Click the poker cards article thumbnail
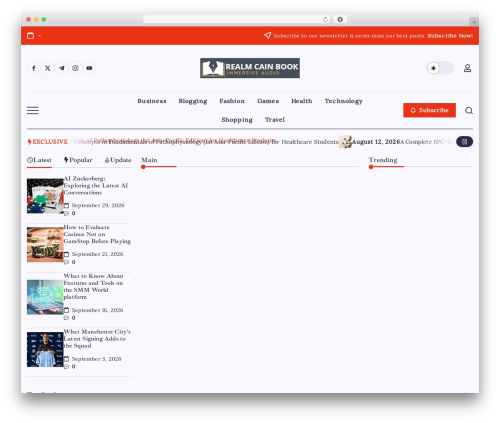 click(x=45, y=196)
